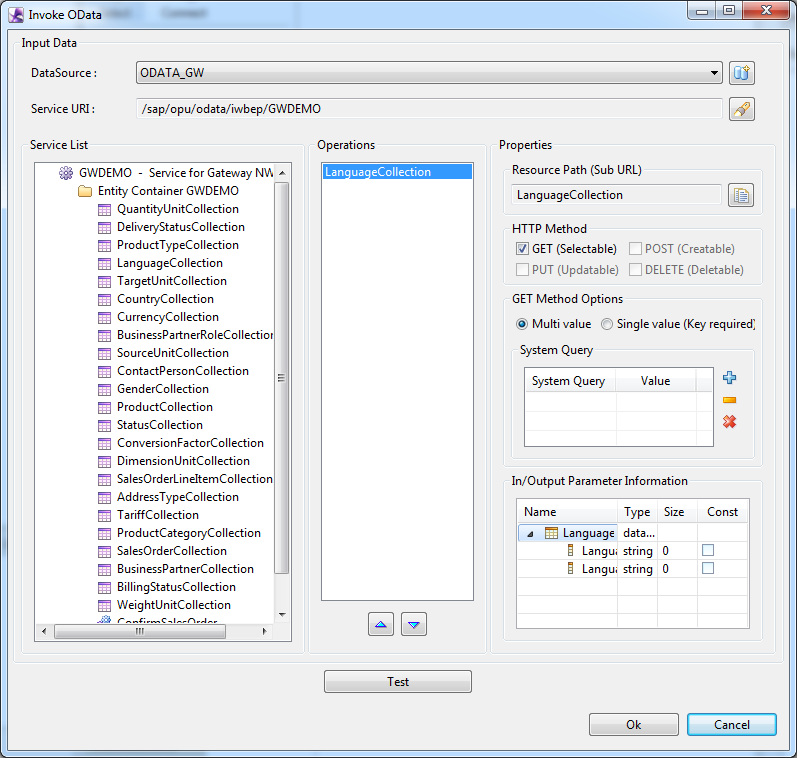Click the Ok button
This screenshot has height=758, width=797.
click(x=633, y=725)
